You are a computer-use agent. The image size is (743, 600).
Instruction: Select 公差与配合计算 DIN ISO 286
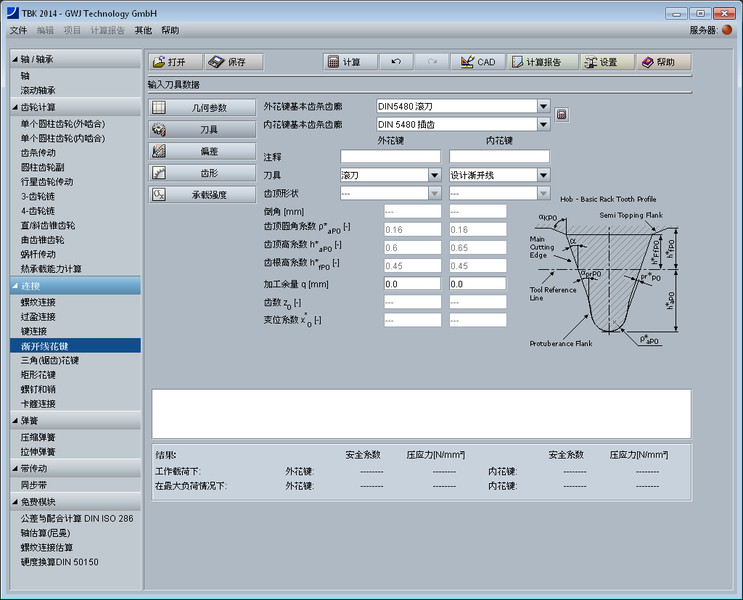click(76, 518)
